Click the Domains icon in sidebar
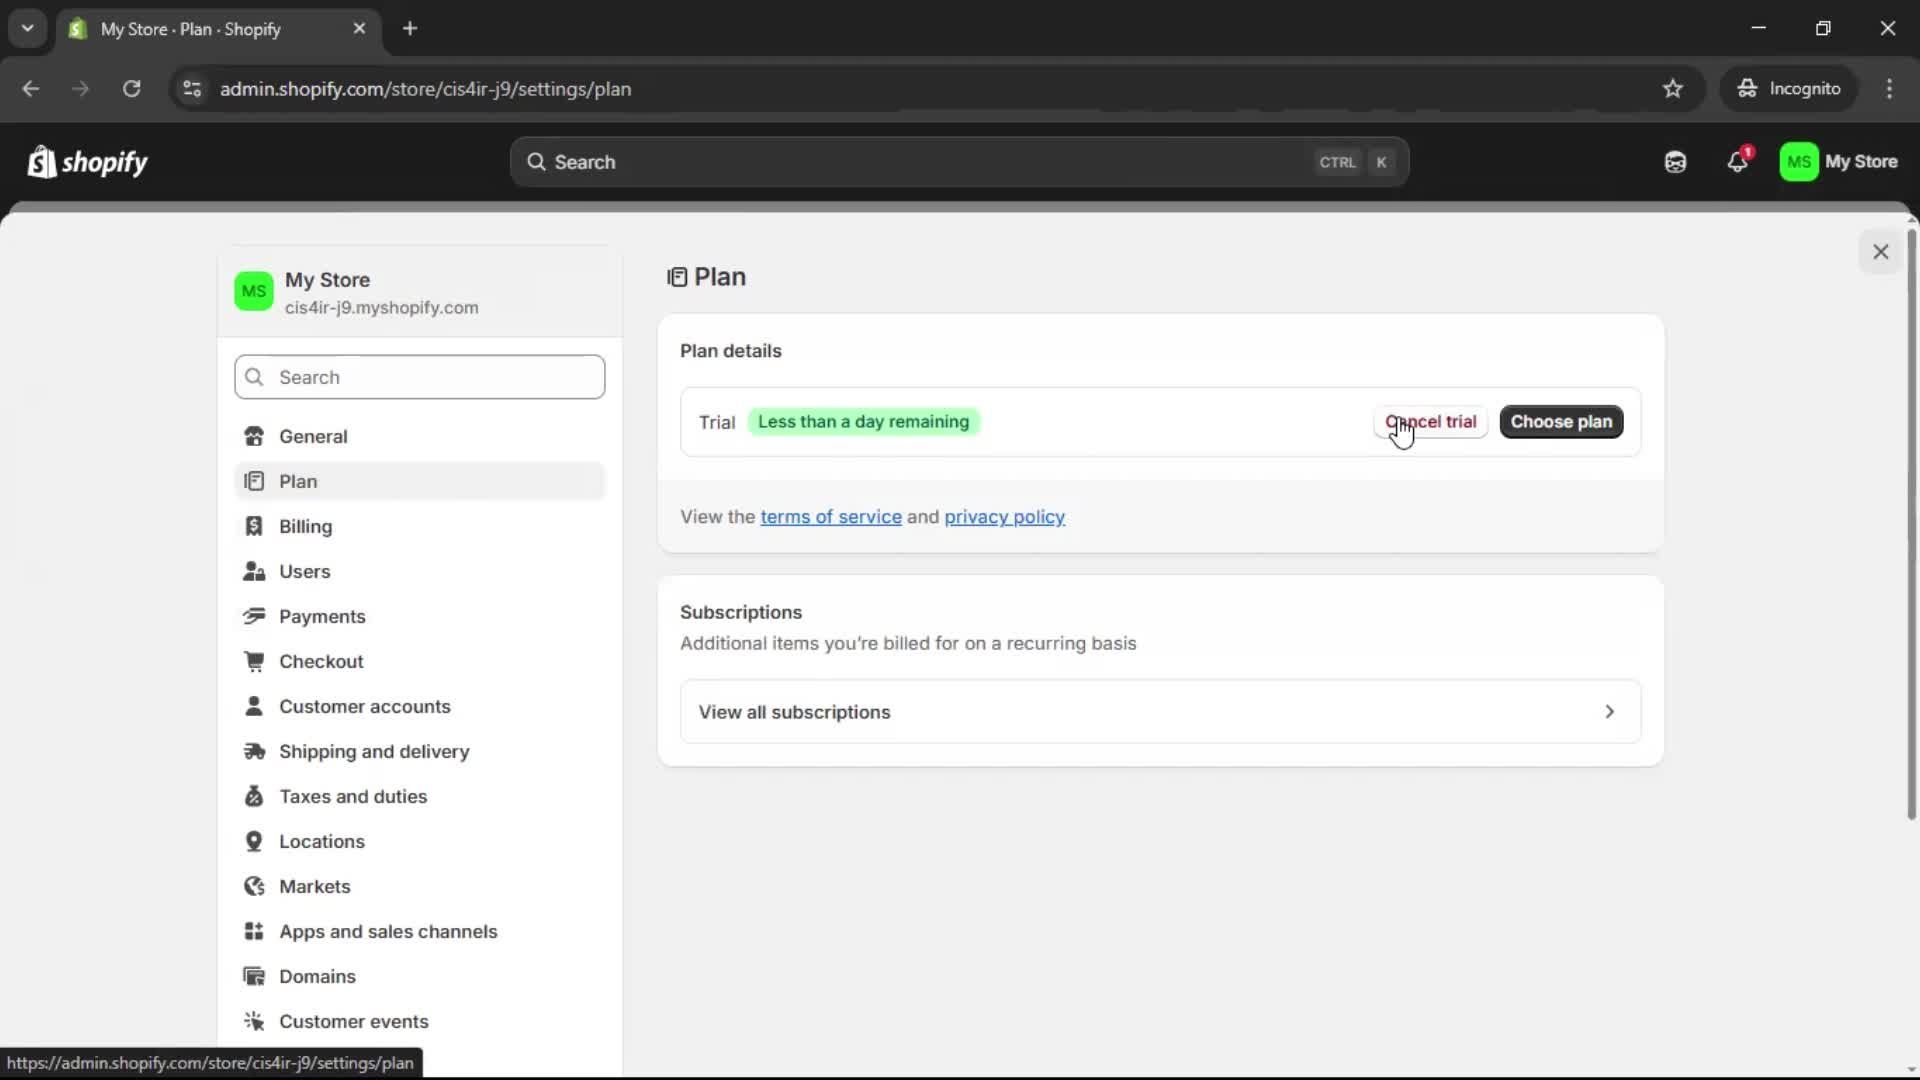Screen dimensions: 1920x1080 pos(254,977)
